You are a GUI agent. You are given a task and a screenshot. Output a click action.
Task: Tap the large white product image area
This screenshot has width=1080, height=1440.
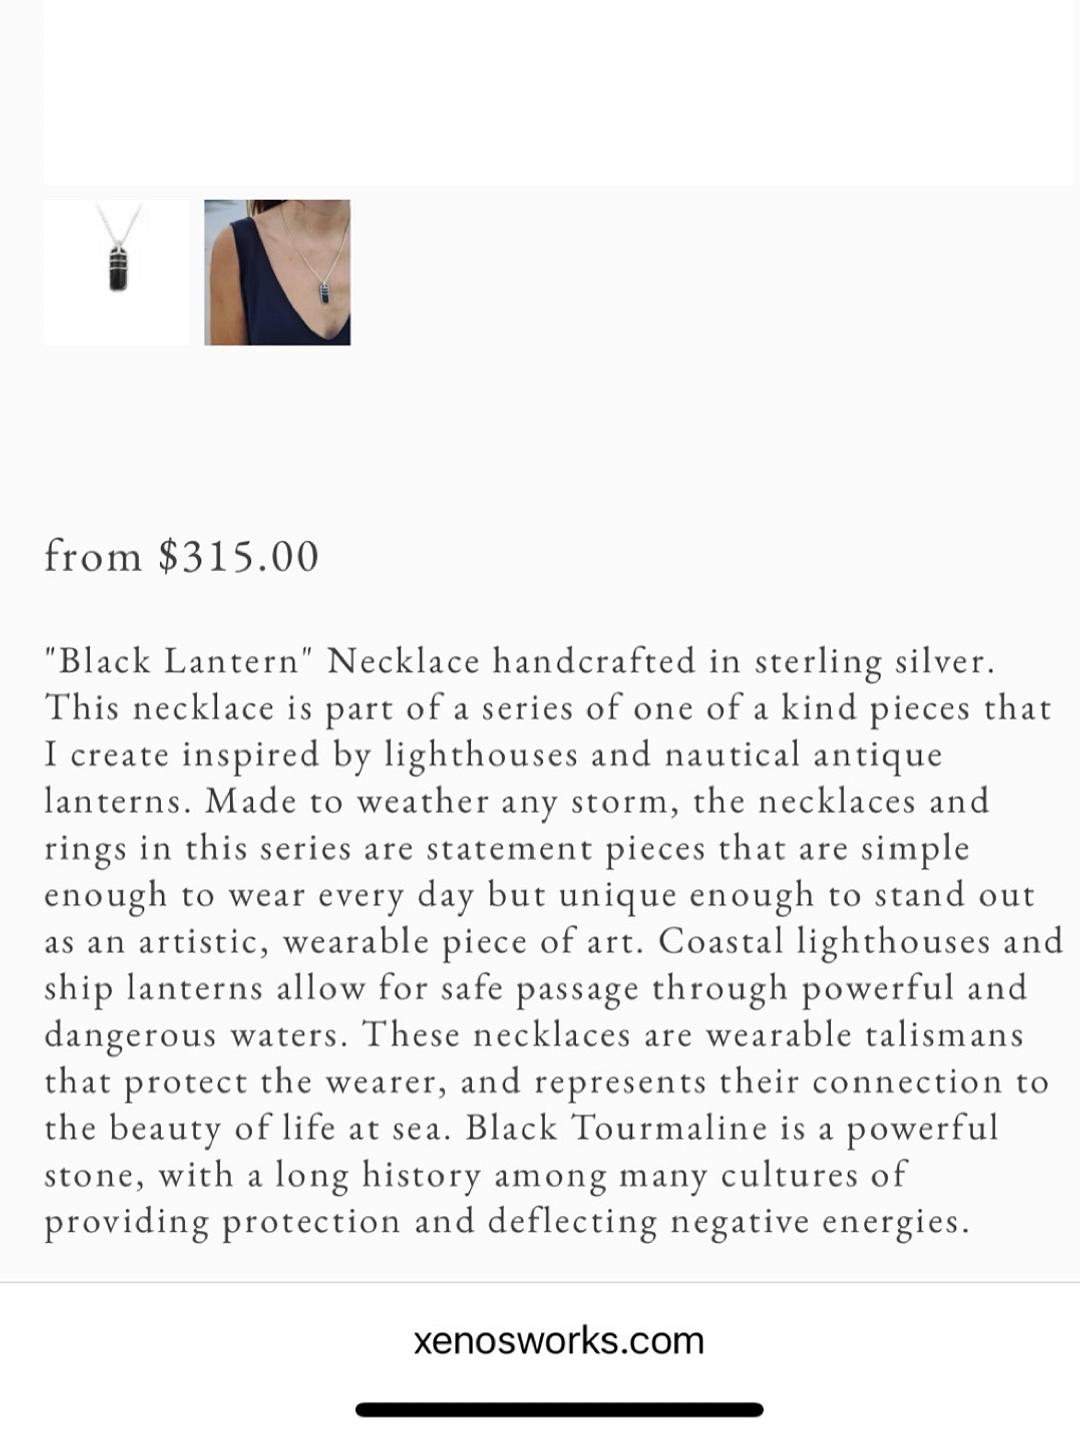click(558, 92)
